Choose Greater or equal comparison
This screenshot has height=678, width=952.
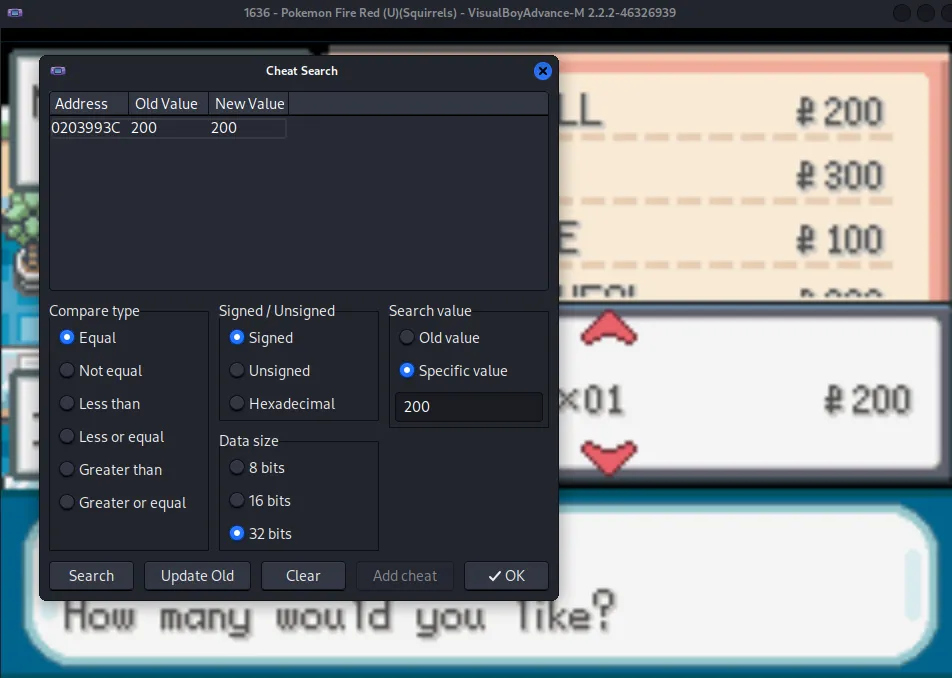click(x=67, y=503)
